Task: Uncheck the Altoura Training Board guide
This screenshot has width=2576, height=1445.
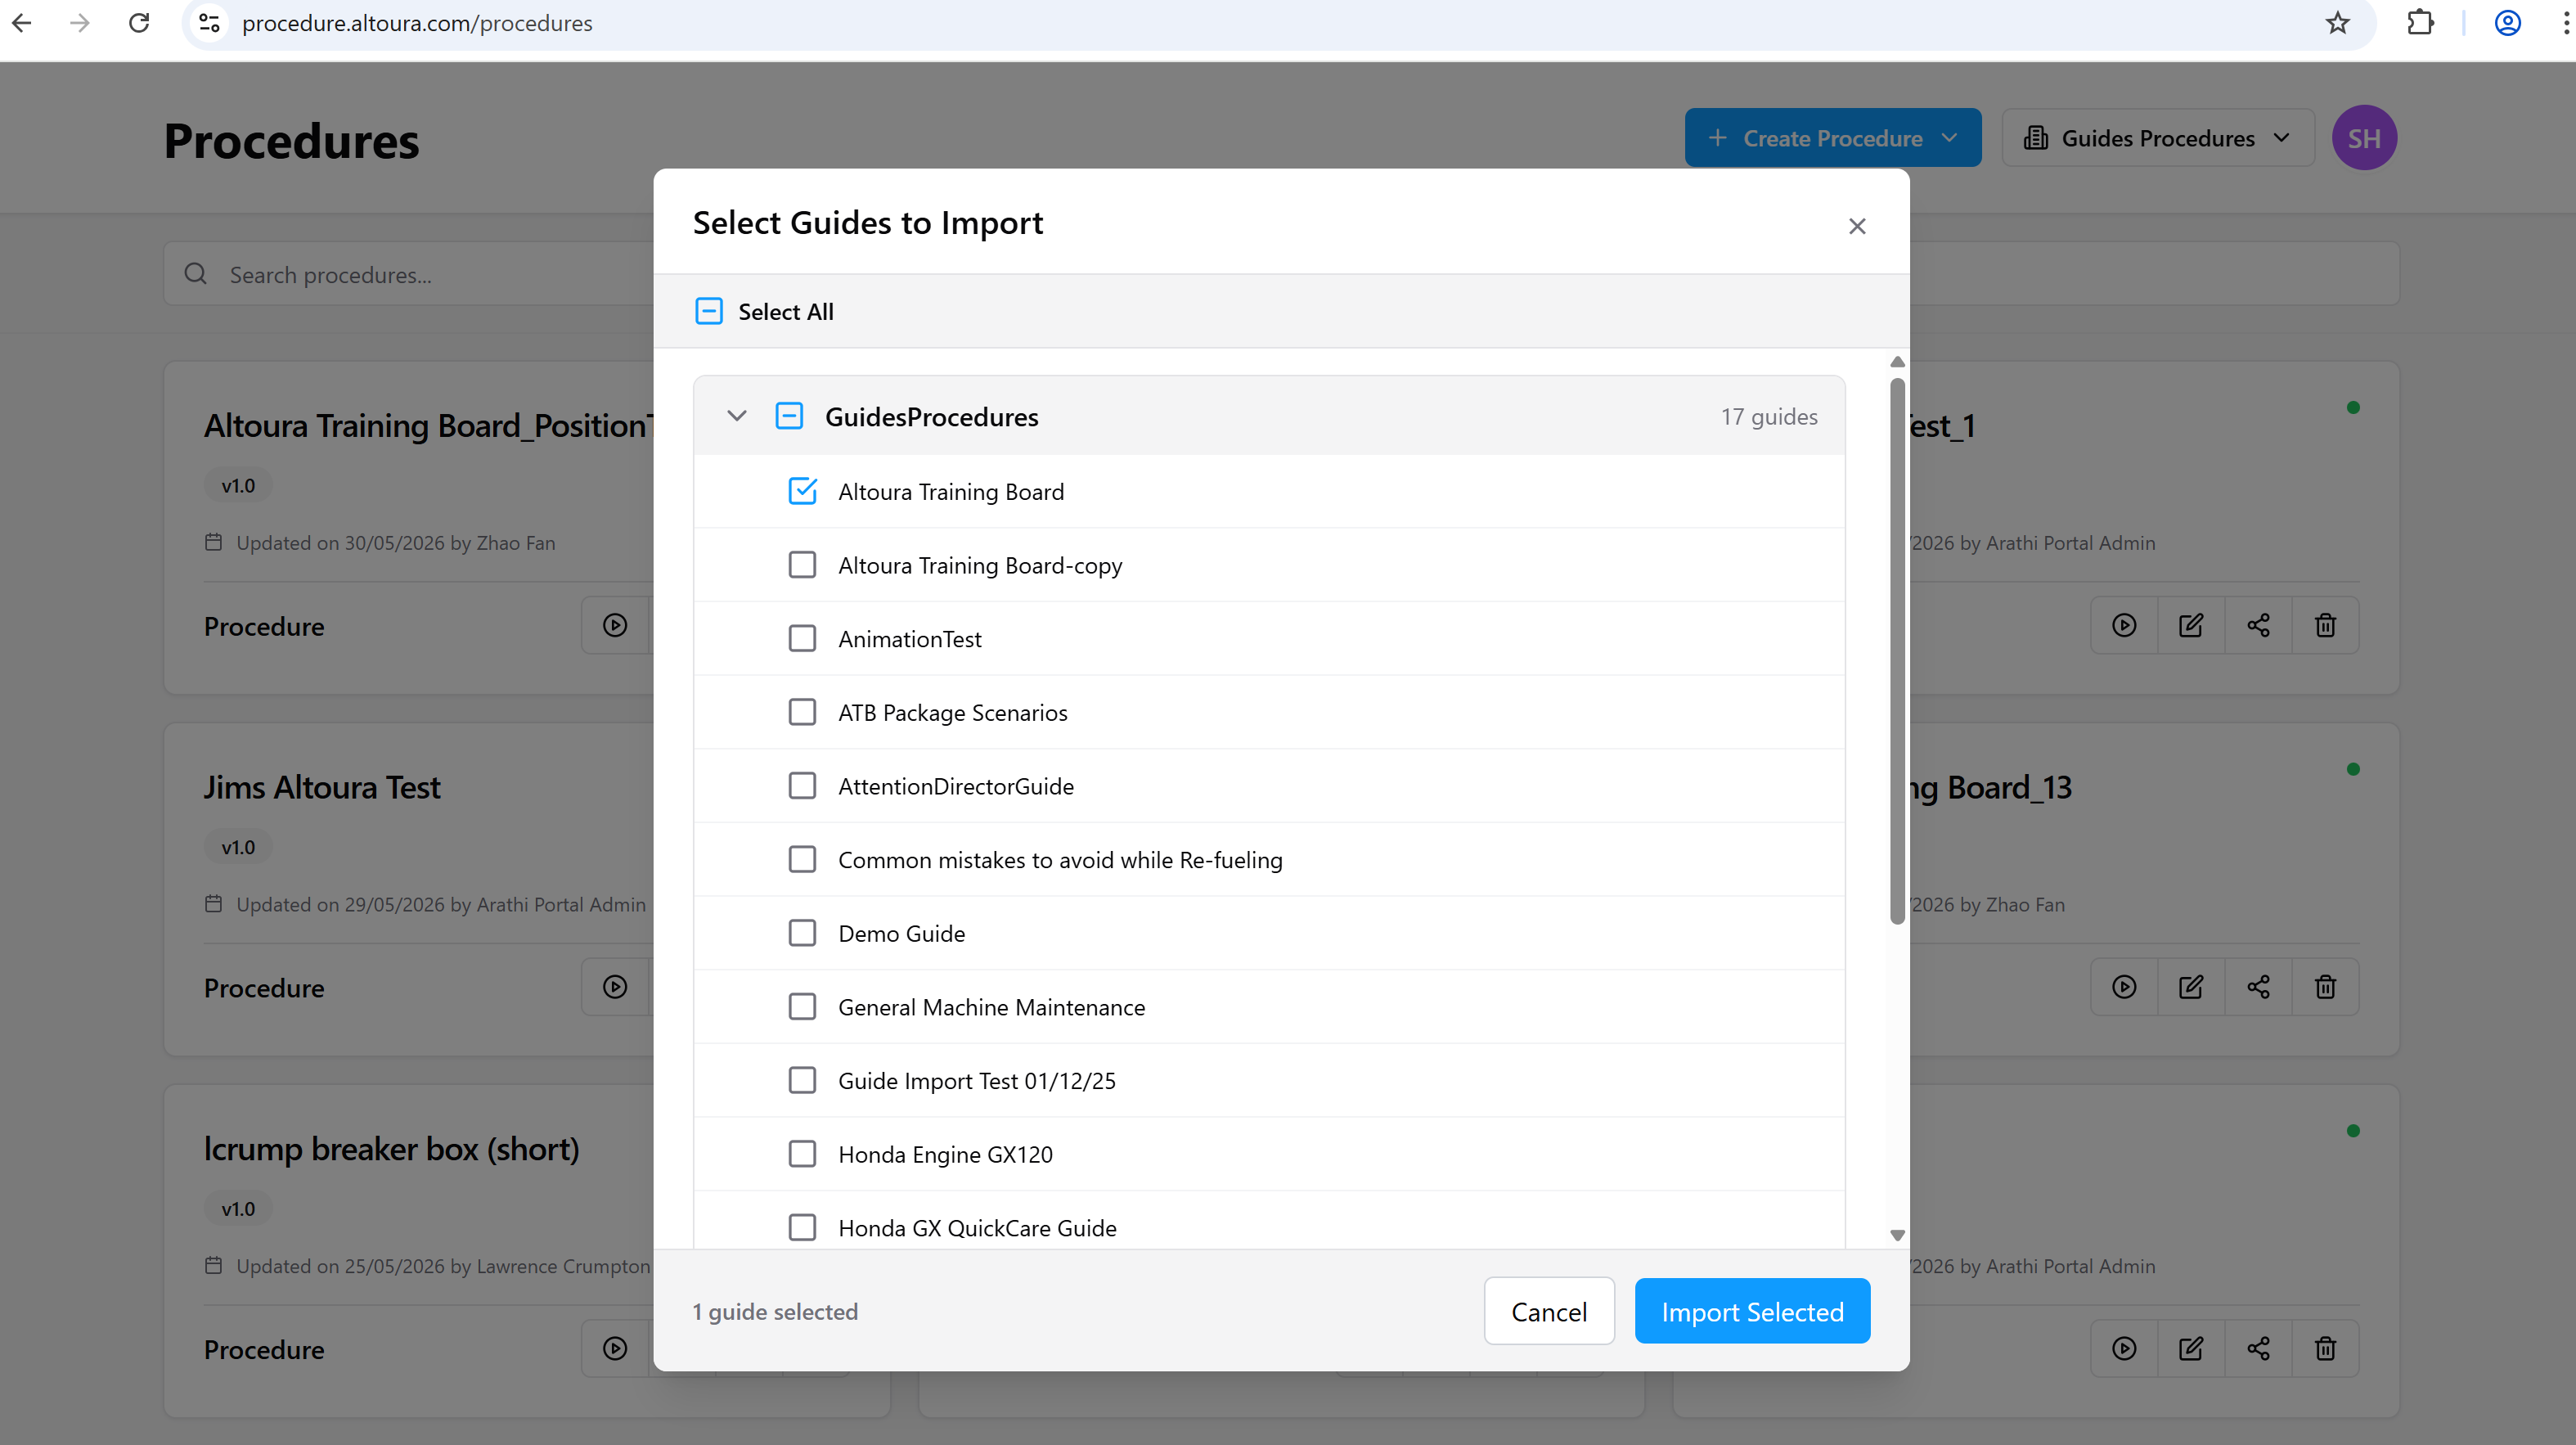Action: 802,491
